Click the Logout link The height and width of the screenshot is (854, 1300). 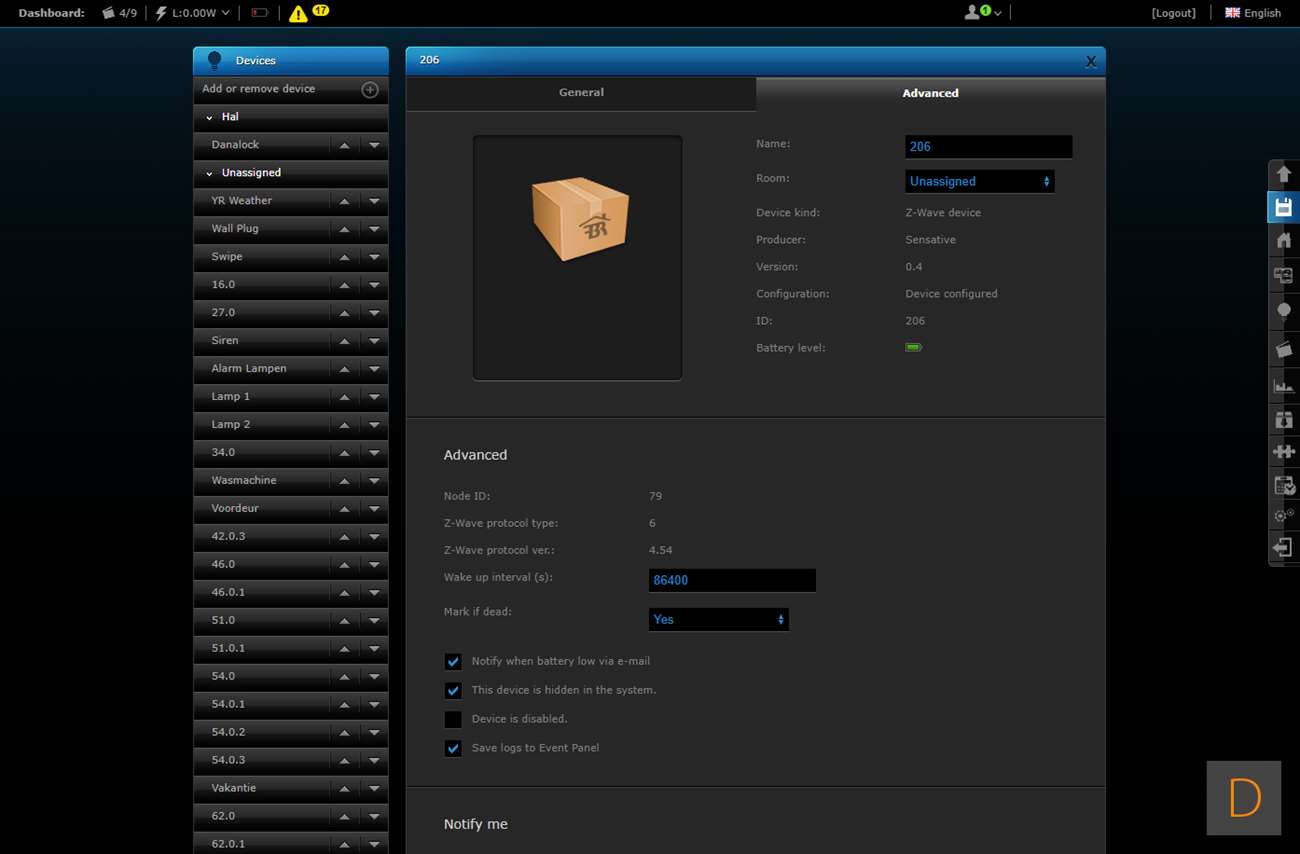pos(1173,13)
